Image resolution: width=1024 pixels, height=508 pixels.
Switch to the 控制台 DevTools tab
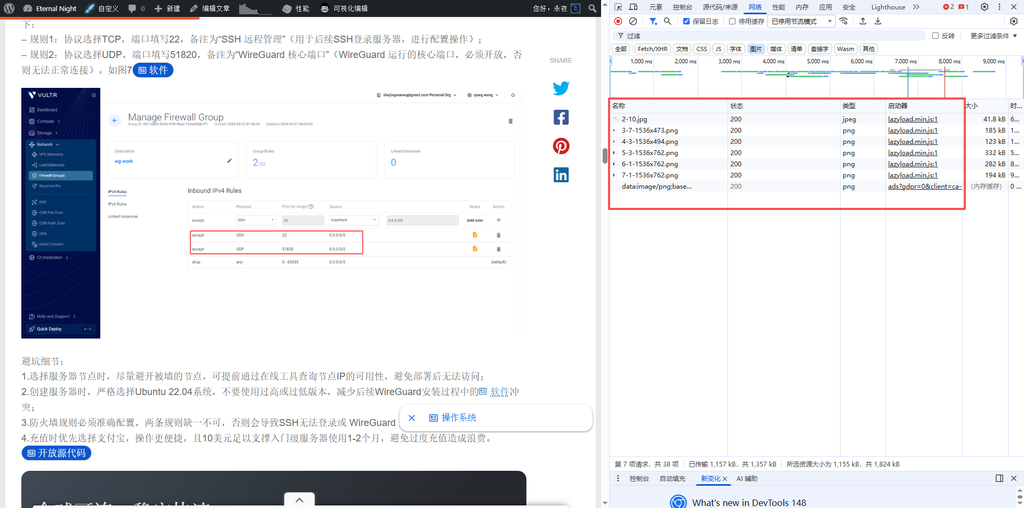(682, 7)
